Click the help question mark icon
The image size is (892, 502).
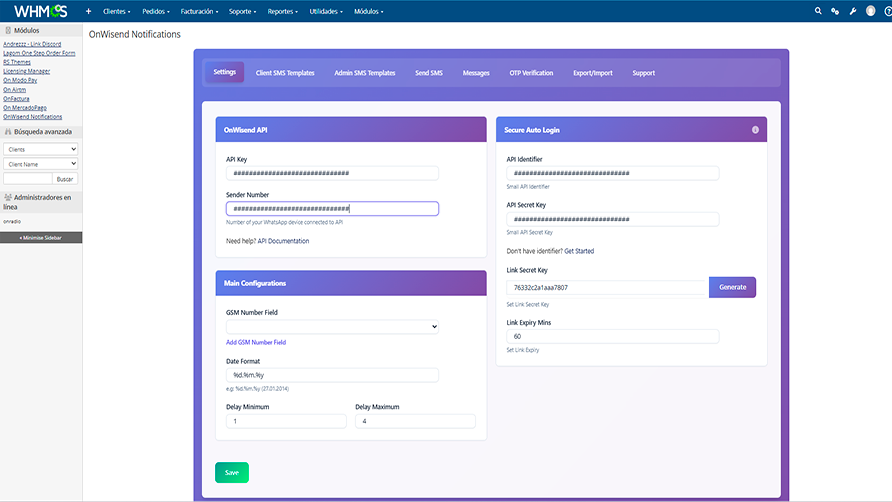pos(888,11)
